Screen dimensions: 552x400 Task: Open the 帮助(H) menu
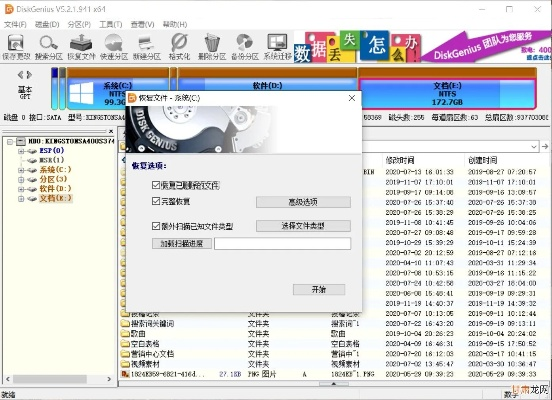175,24
